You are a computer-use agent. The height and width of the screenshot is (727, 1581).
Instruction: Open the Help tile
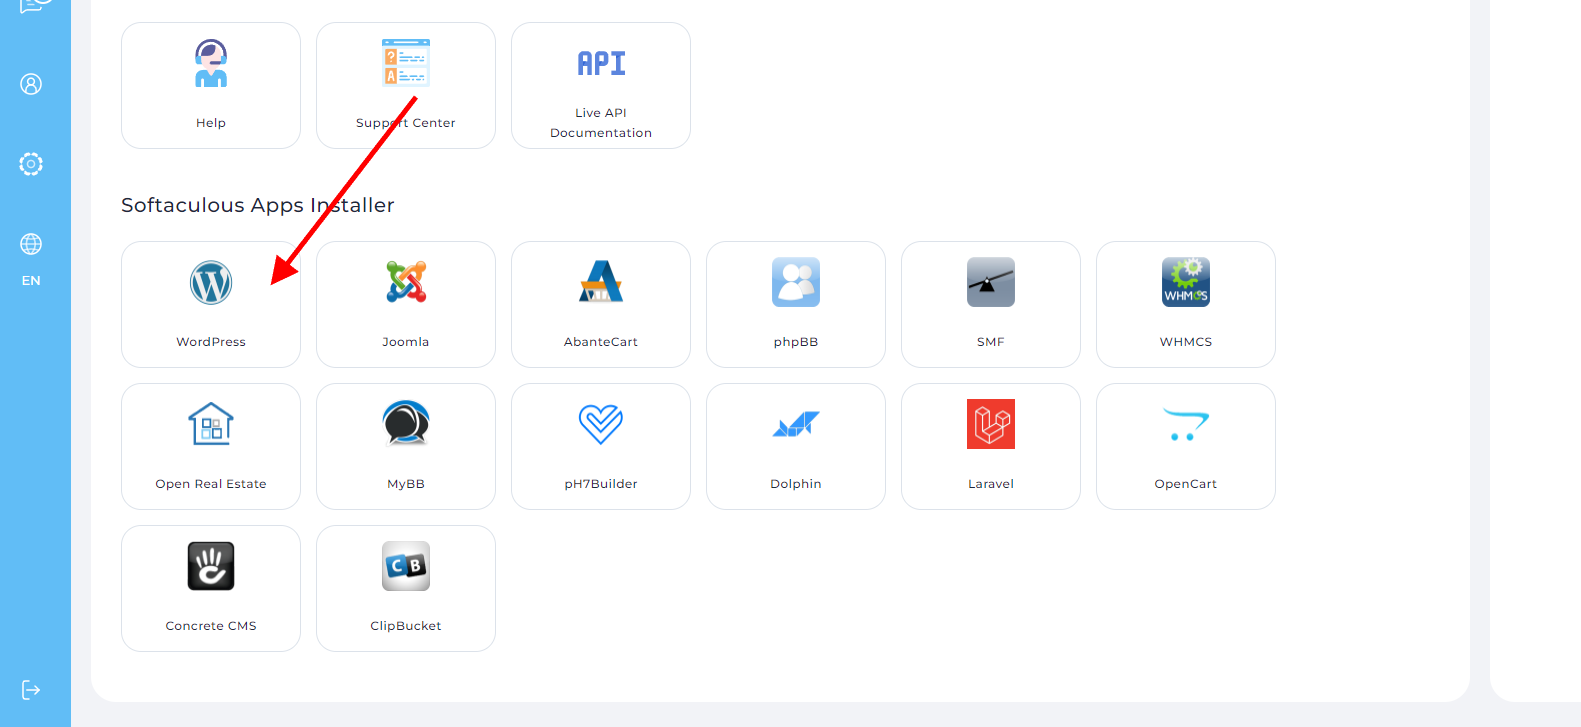pyautogui.click(x=211, y=86)
